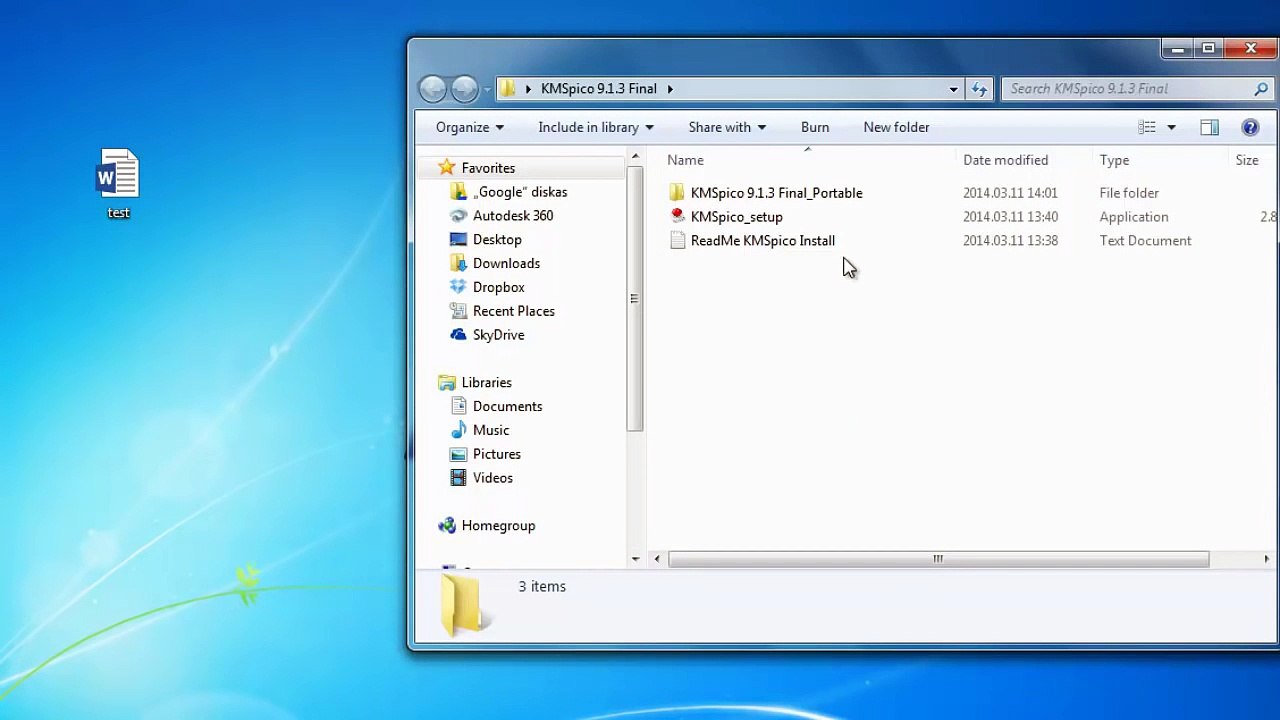The height and width of the screenshot is (720, 1280).
Task: Click the Burn toolbar button
Action: [x=815, y=127]
